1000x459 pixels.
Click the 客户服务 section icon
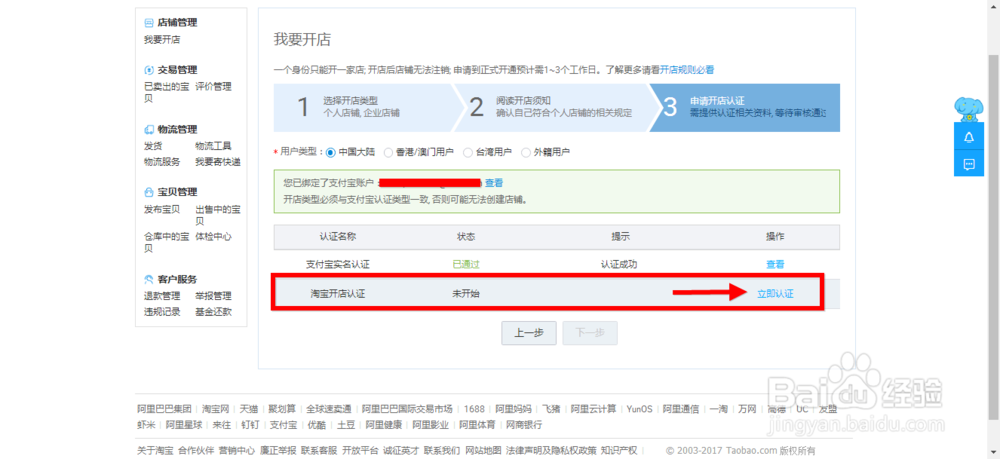[149, 279]
